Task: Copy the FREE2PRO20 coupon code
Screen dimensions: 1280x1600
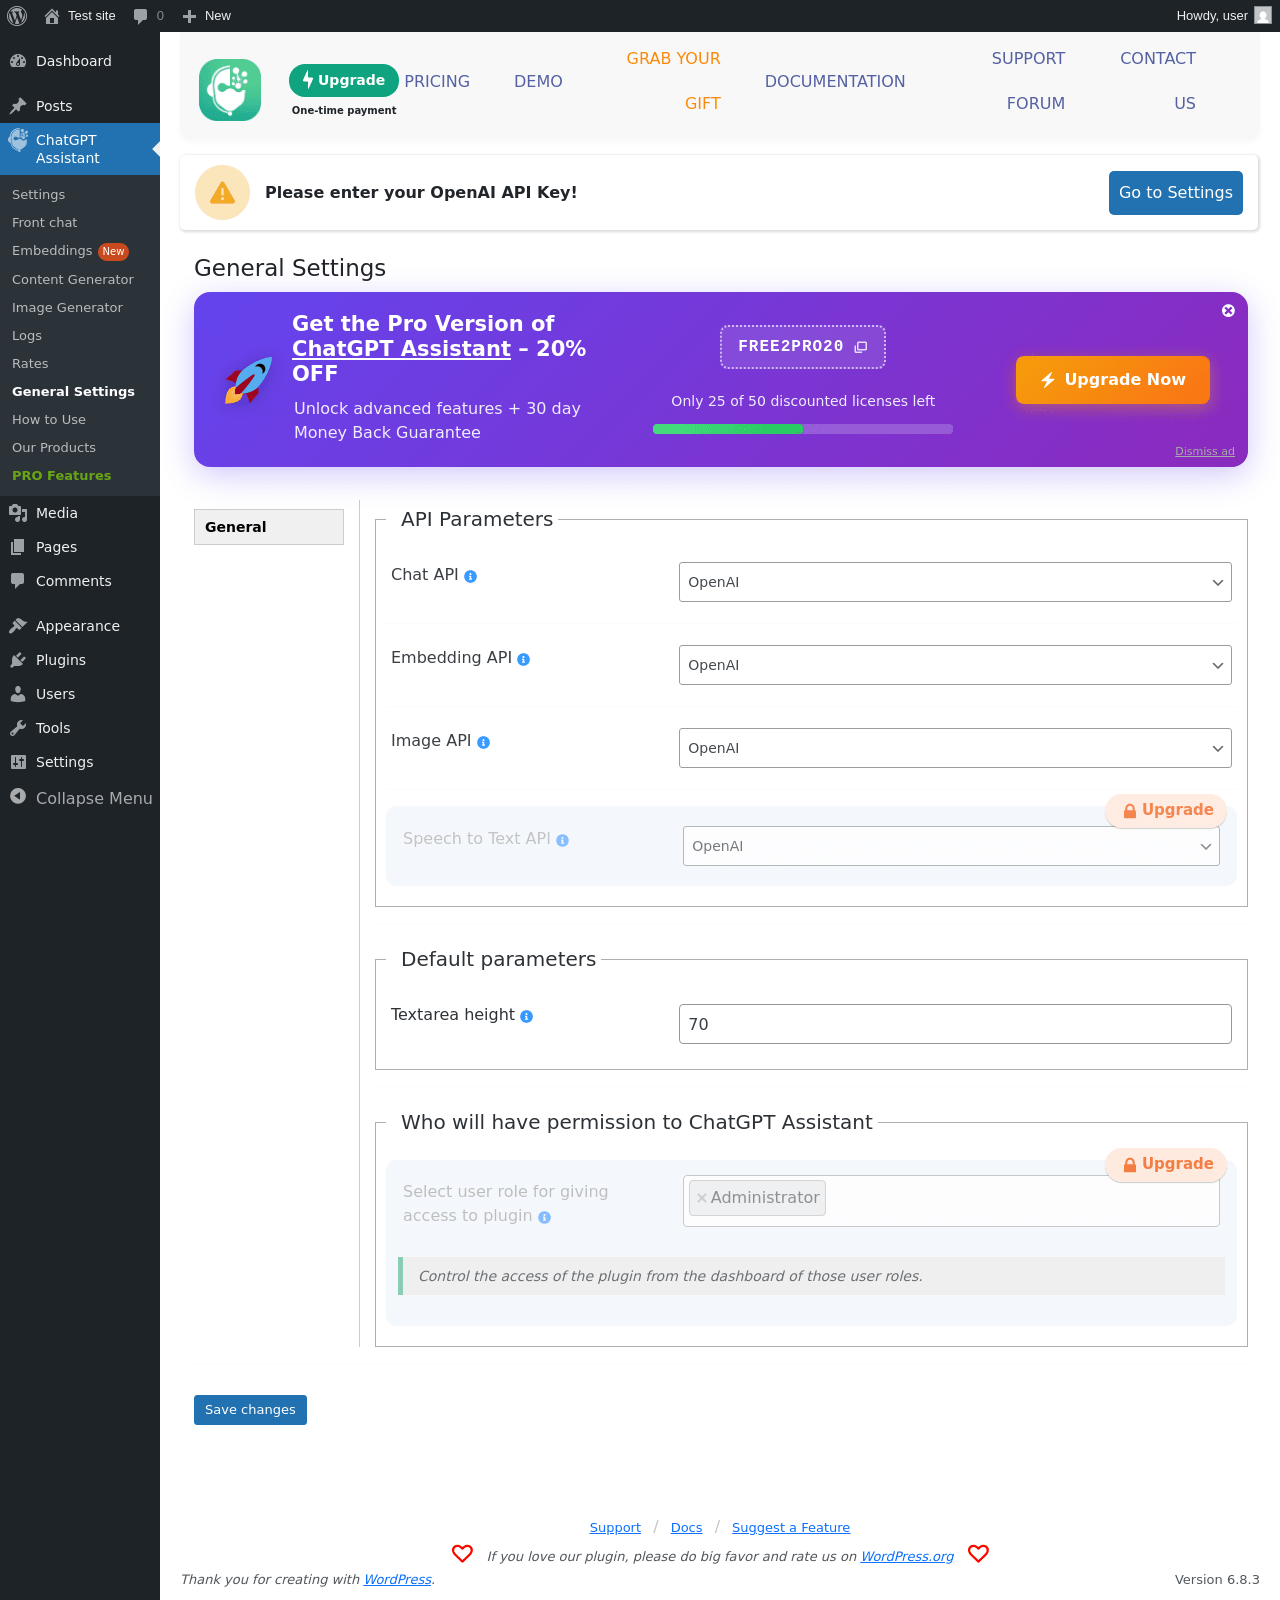Action: (x=861, y=347)
